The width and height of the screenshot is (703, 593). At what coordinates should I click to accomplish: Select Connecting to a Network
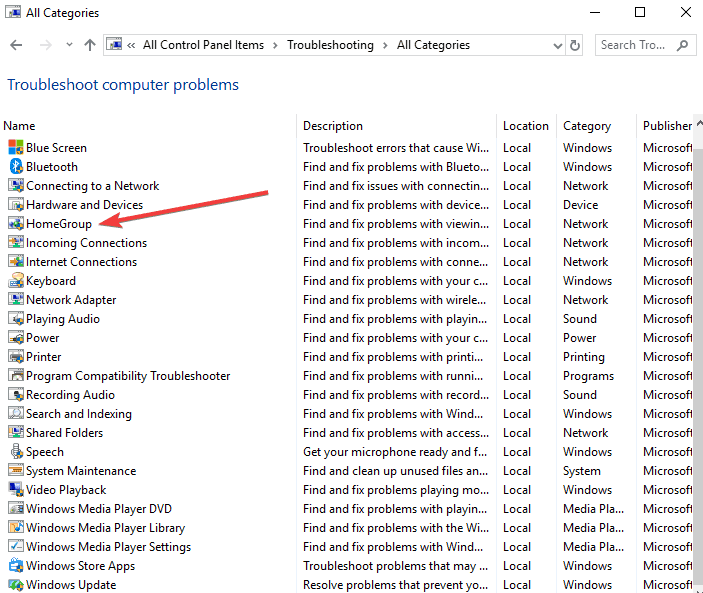pyautogui.click(x=93, y=186)
